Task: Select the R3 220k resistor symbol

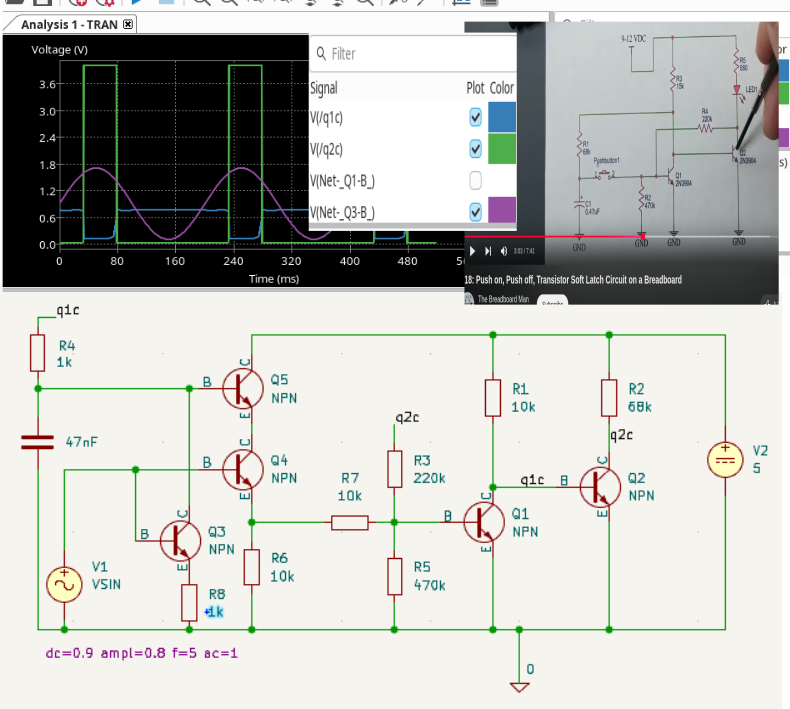Action: [394, 469]
